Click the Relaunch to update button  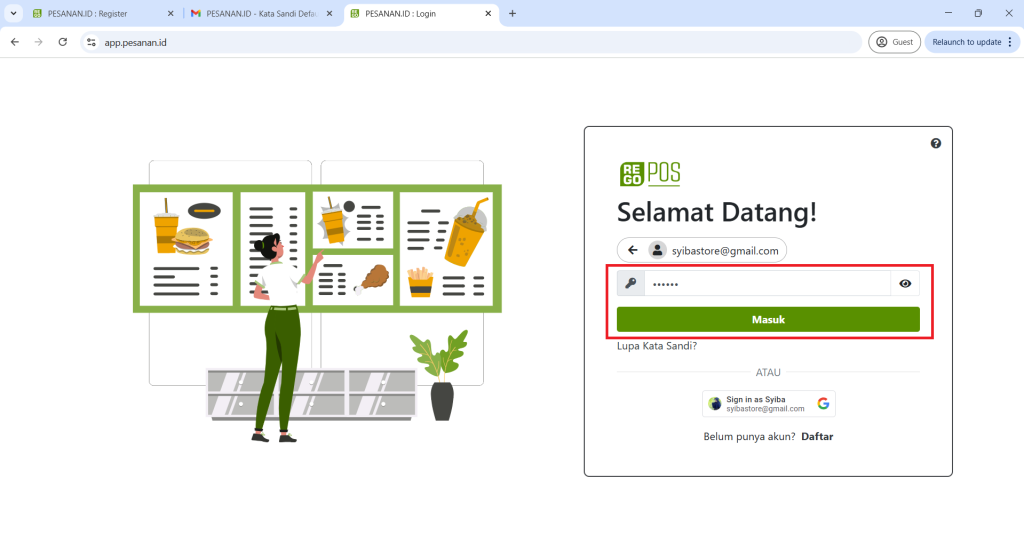pos(966,42)
